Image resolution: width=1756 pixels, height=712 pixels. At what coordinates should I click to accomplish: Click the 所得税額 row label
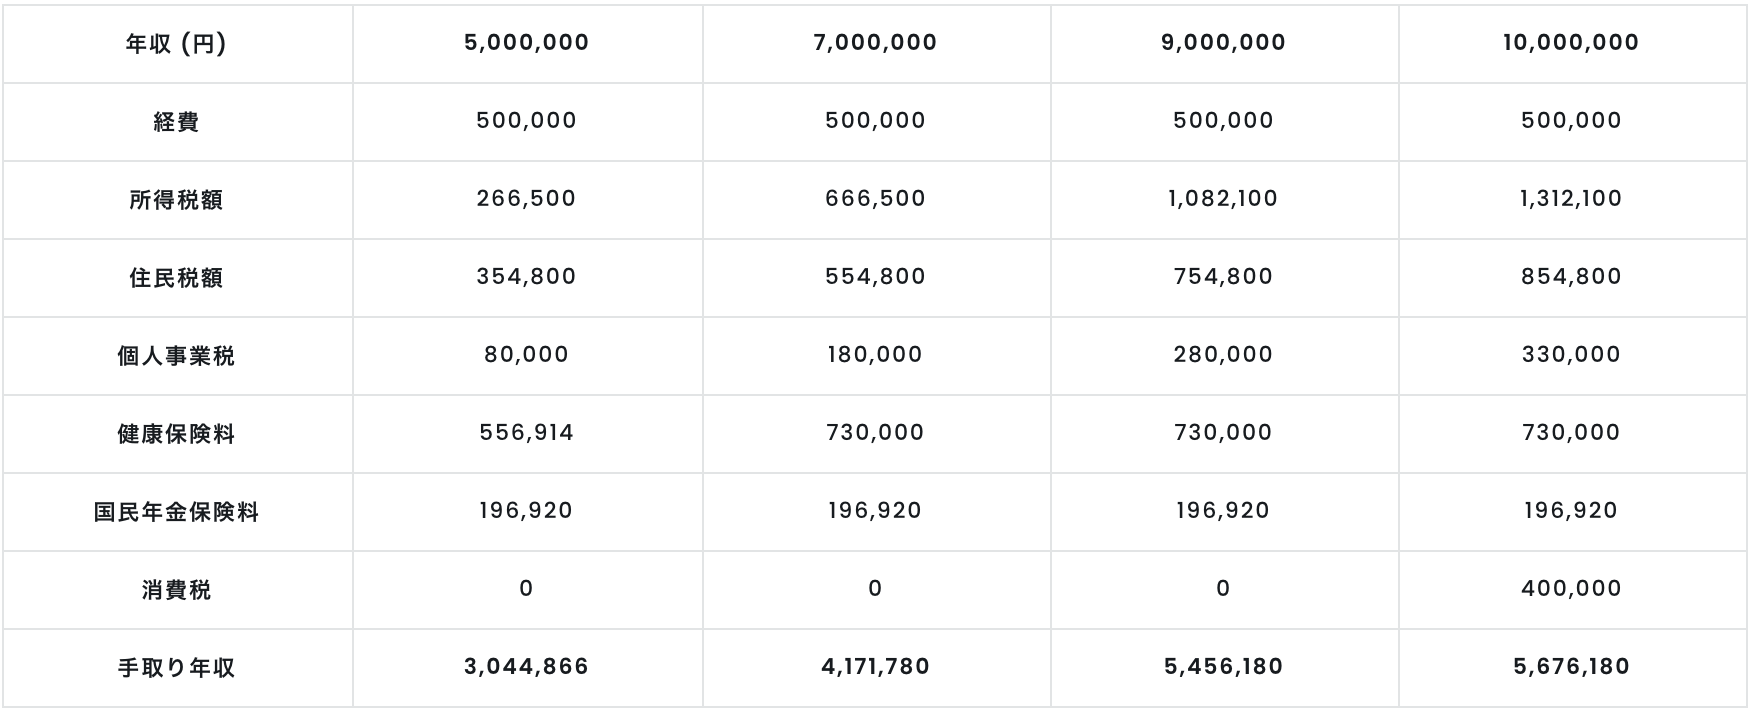click(x=176, y=200)
